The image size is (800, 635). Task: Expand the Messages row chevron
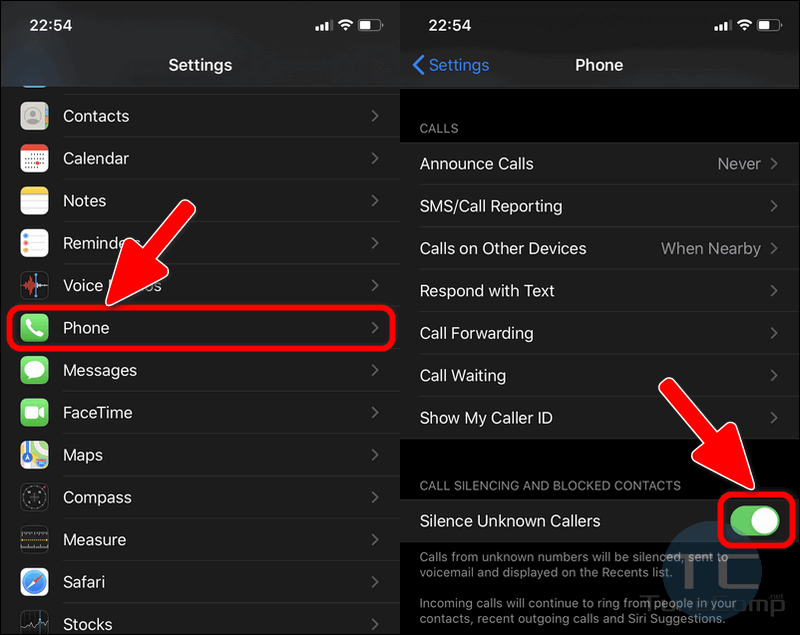pos(375,370)
